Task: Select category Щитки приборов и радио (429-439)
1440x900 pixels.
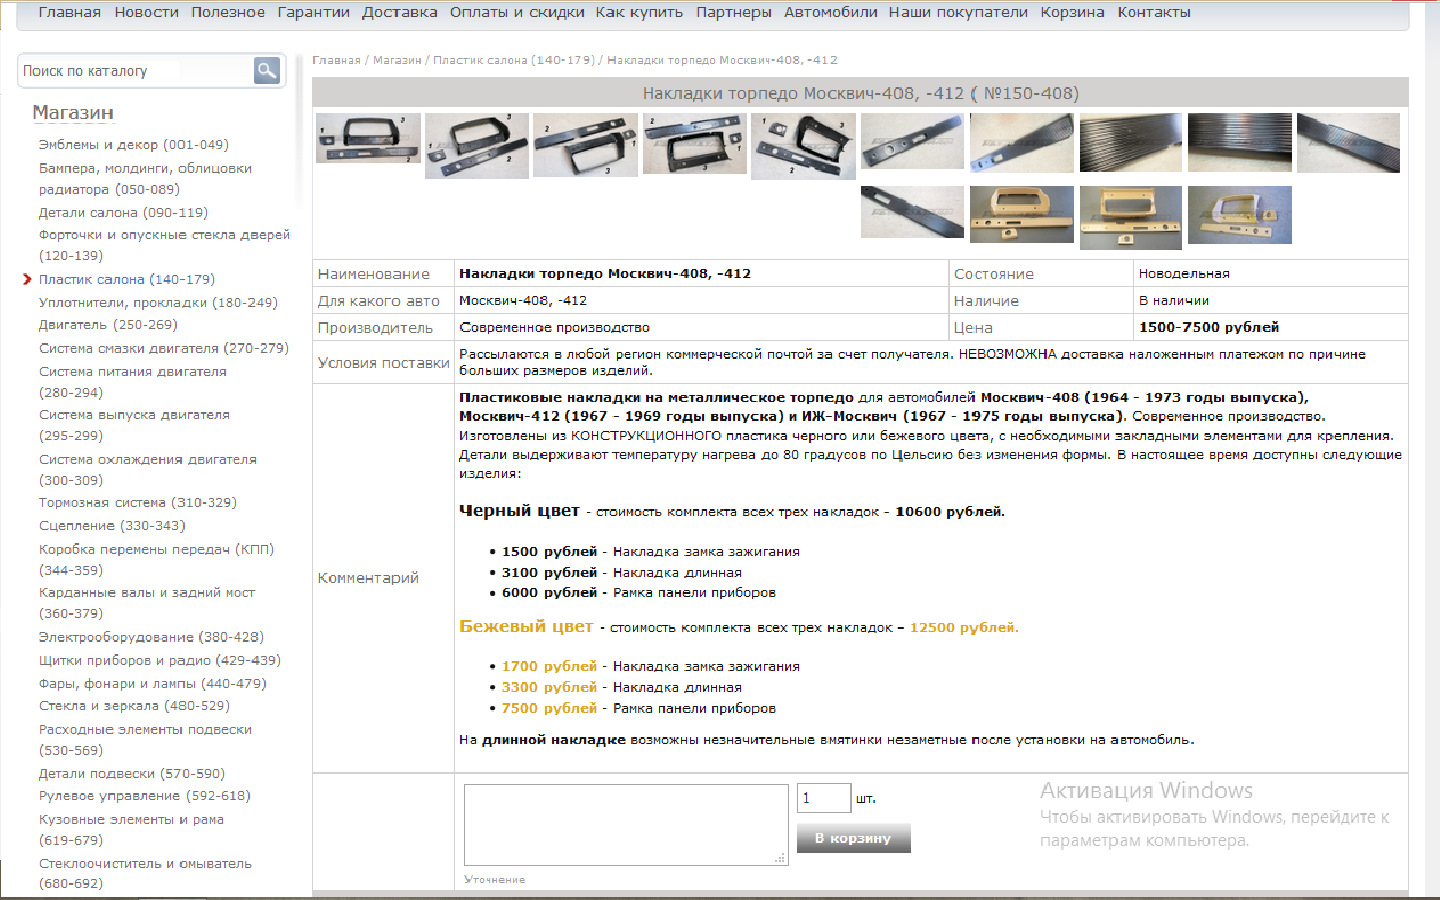Action: [x=159, y=661]
